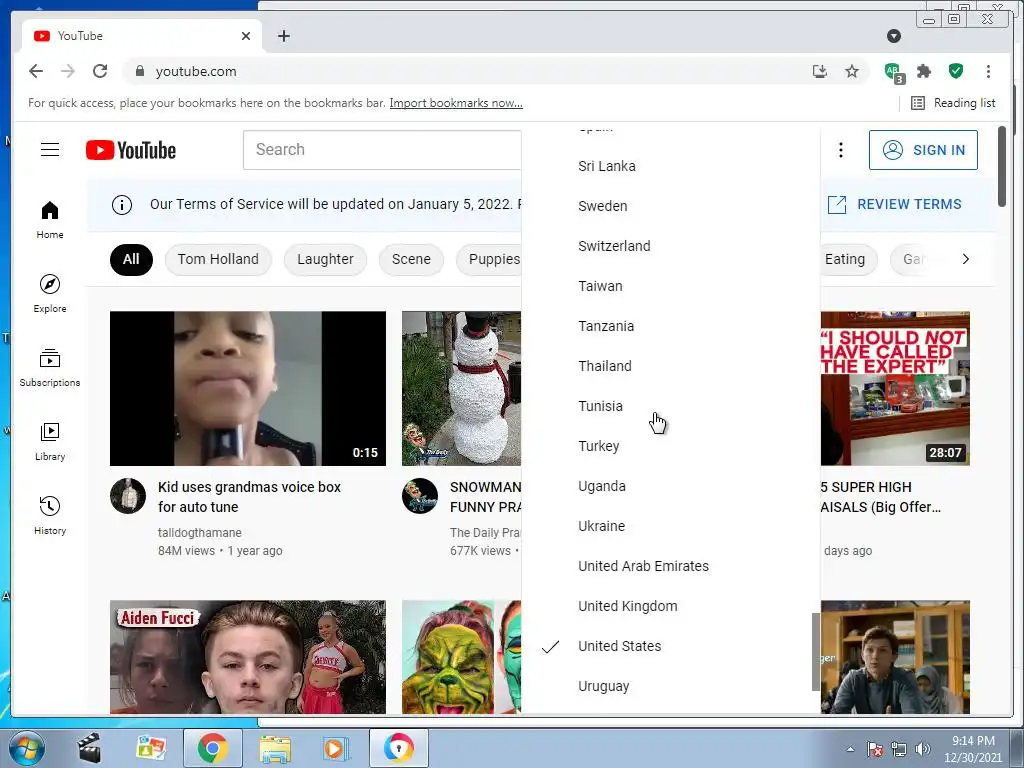This screenshot has height=768, width=1024.
Task: Click the Search input field
Action: click(382, 150)
